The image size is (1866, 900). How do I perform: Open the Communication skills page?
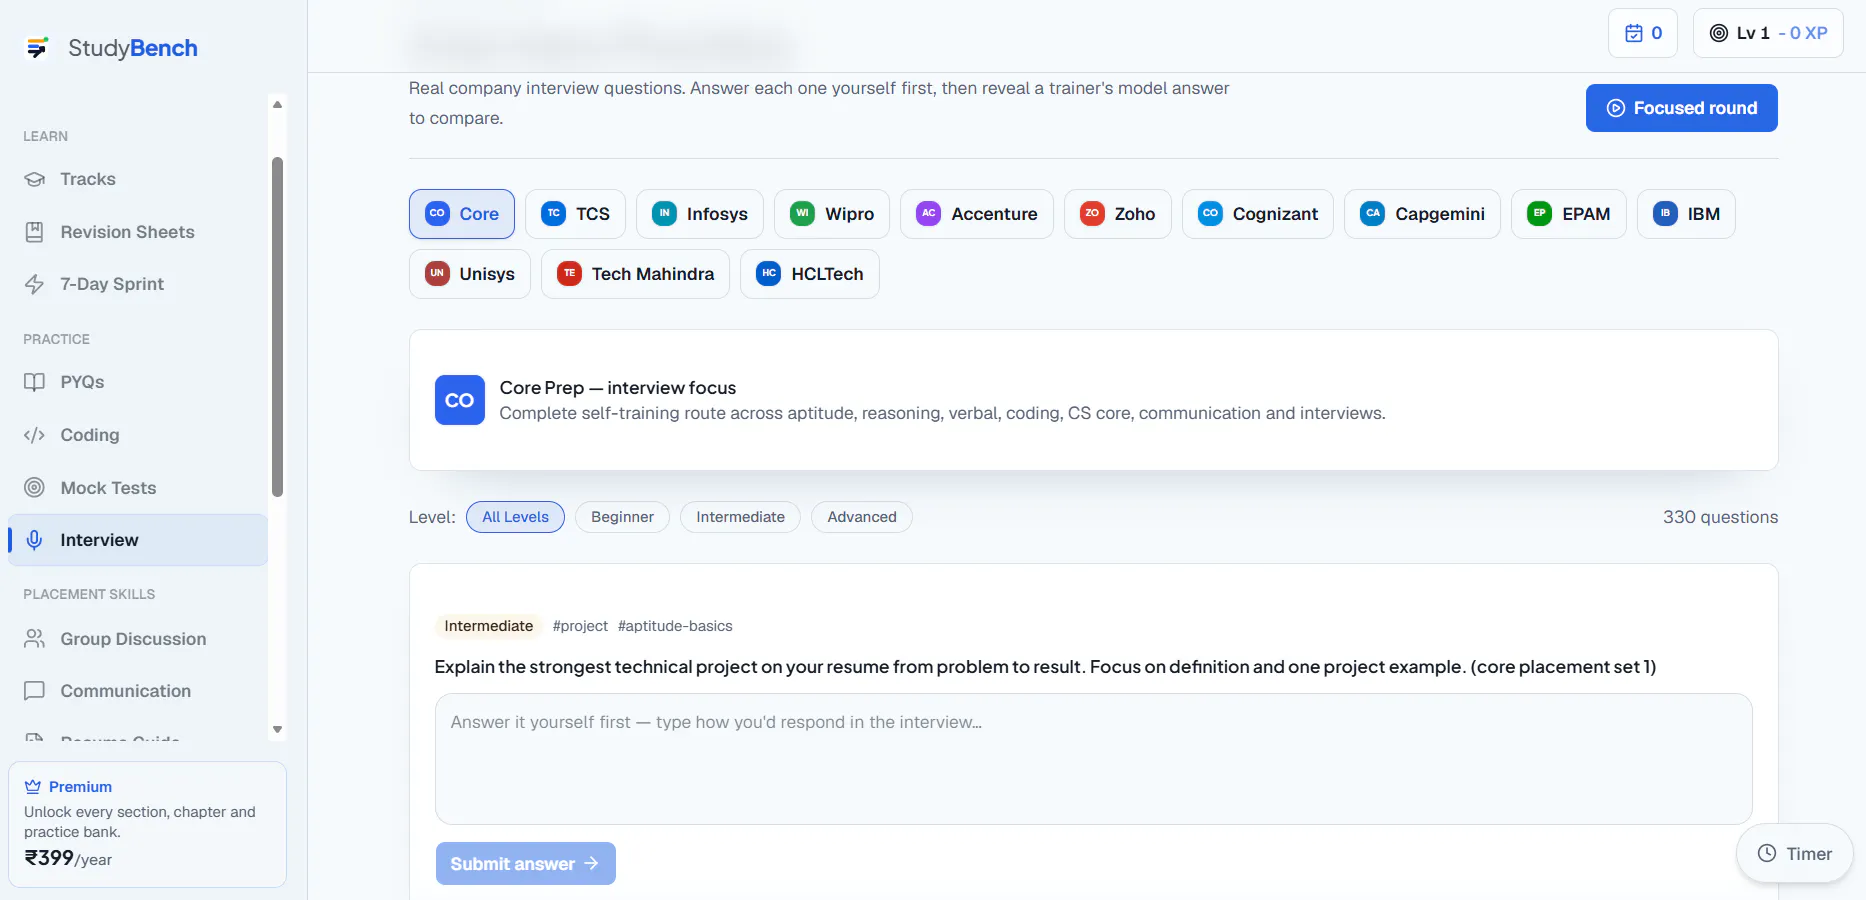[x=138, y=691]
